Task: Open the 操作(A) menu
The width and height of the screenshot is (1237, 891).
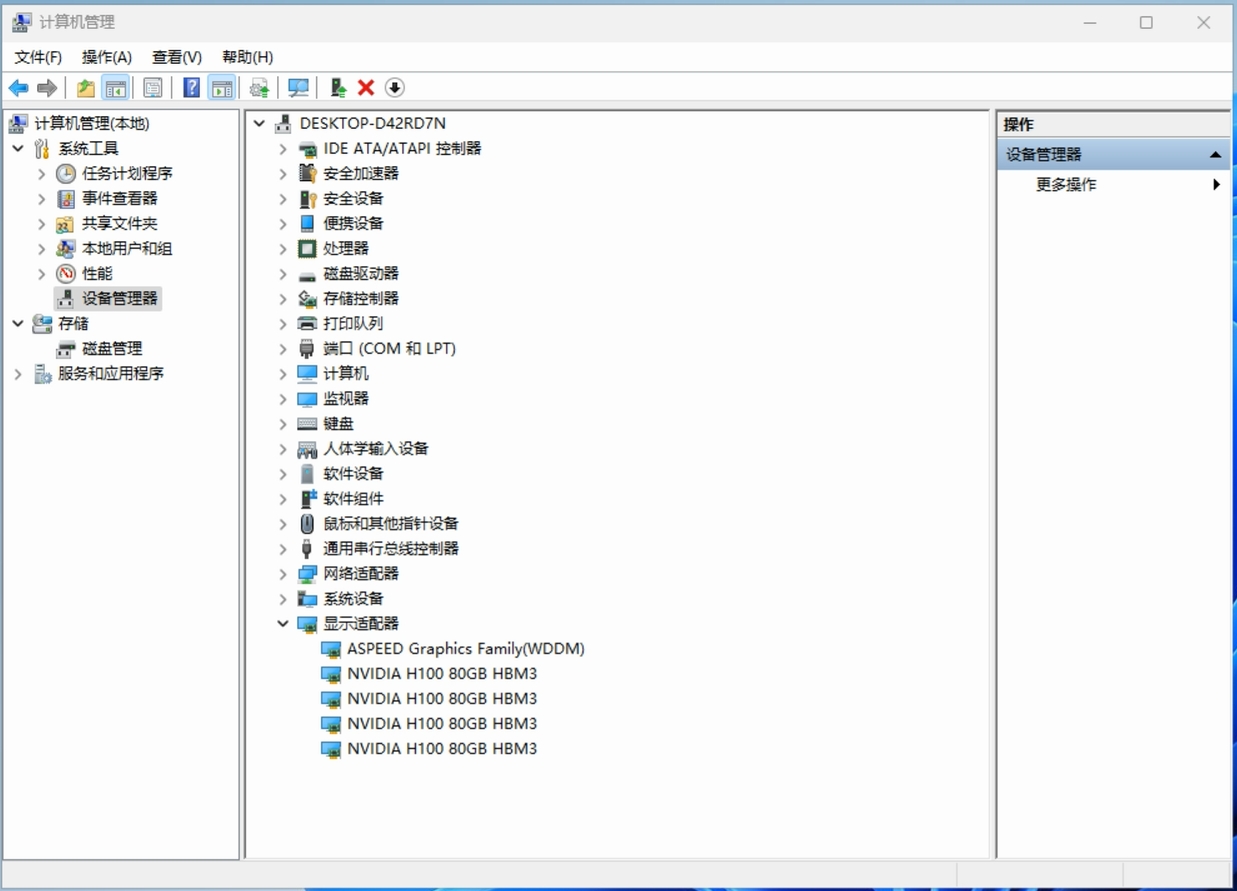Action: [x=107, y=57]
